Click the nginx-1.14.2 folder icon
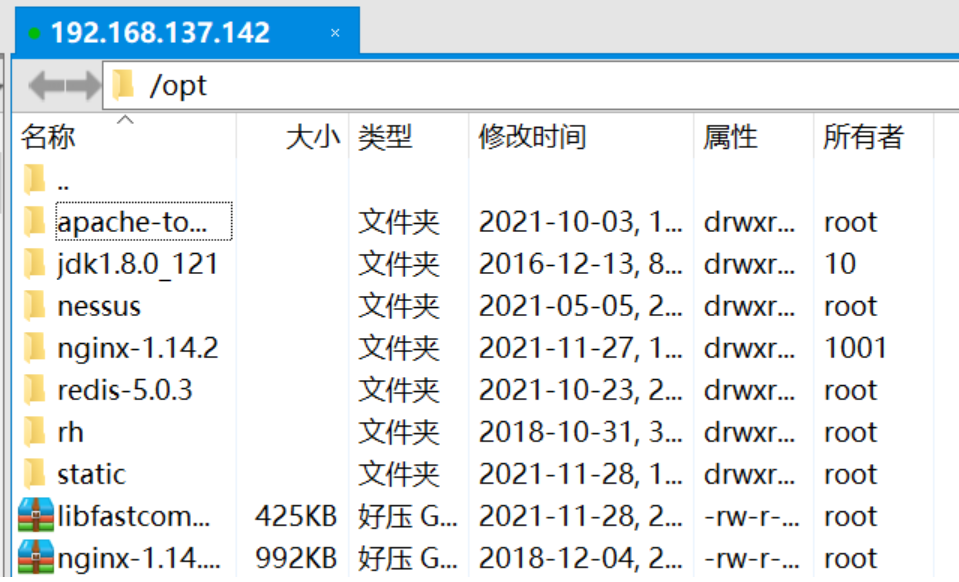 point(35,348)
